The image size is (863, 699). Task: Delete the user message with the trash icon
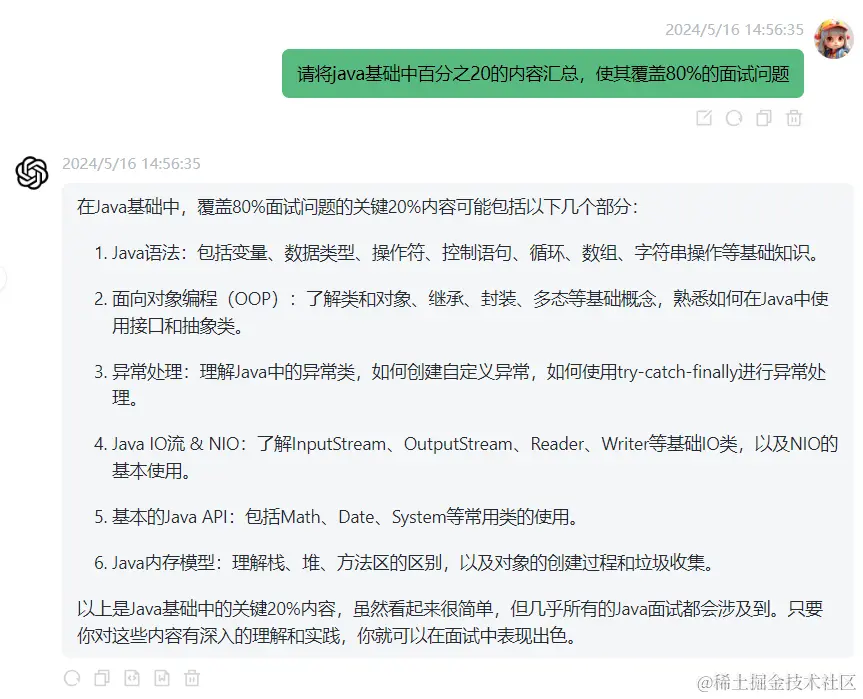point(794,118)
